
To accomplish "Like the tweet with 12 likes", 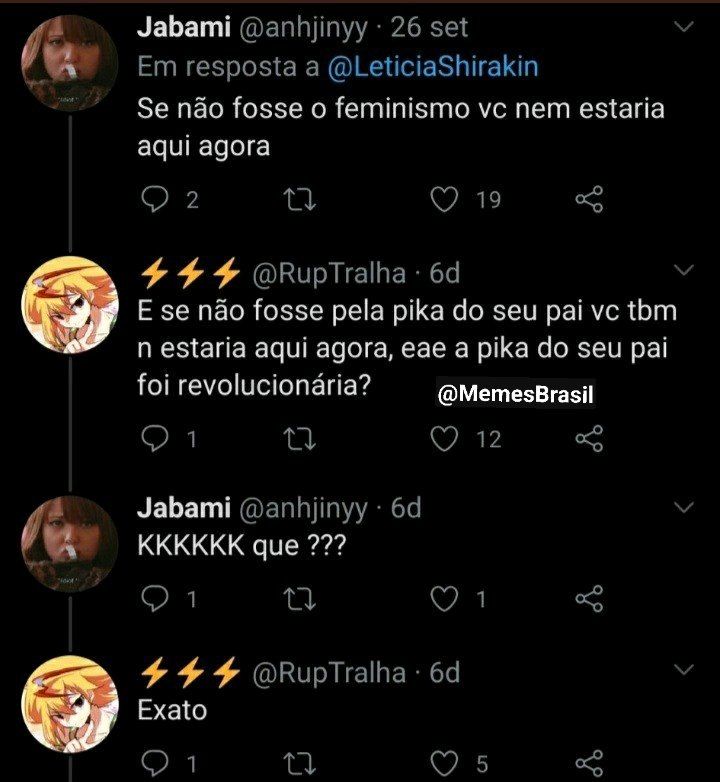I will tap(444, 439).
